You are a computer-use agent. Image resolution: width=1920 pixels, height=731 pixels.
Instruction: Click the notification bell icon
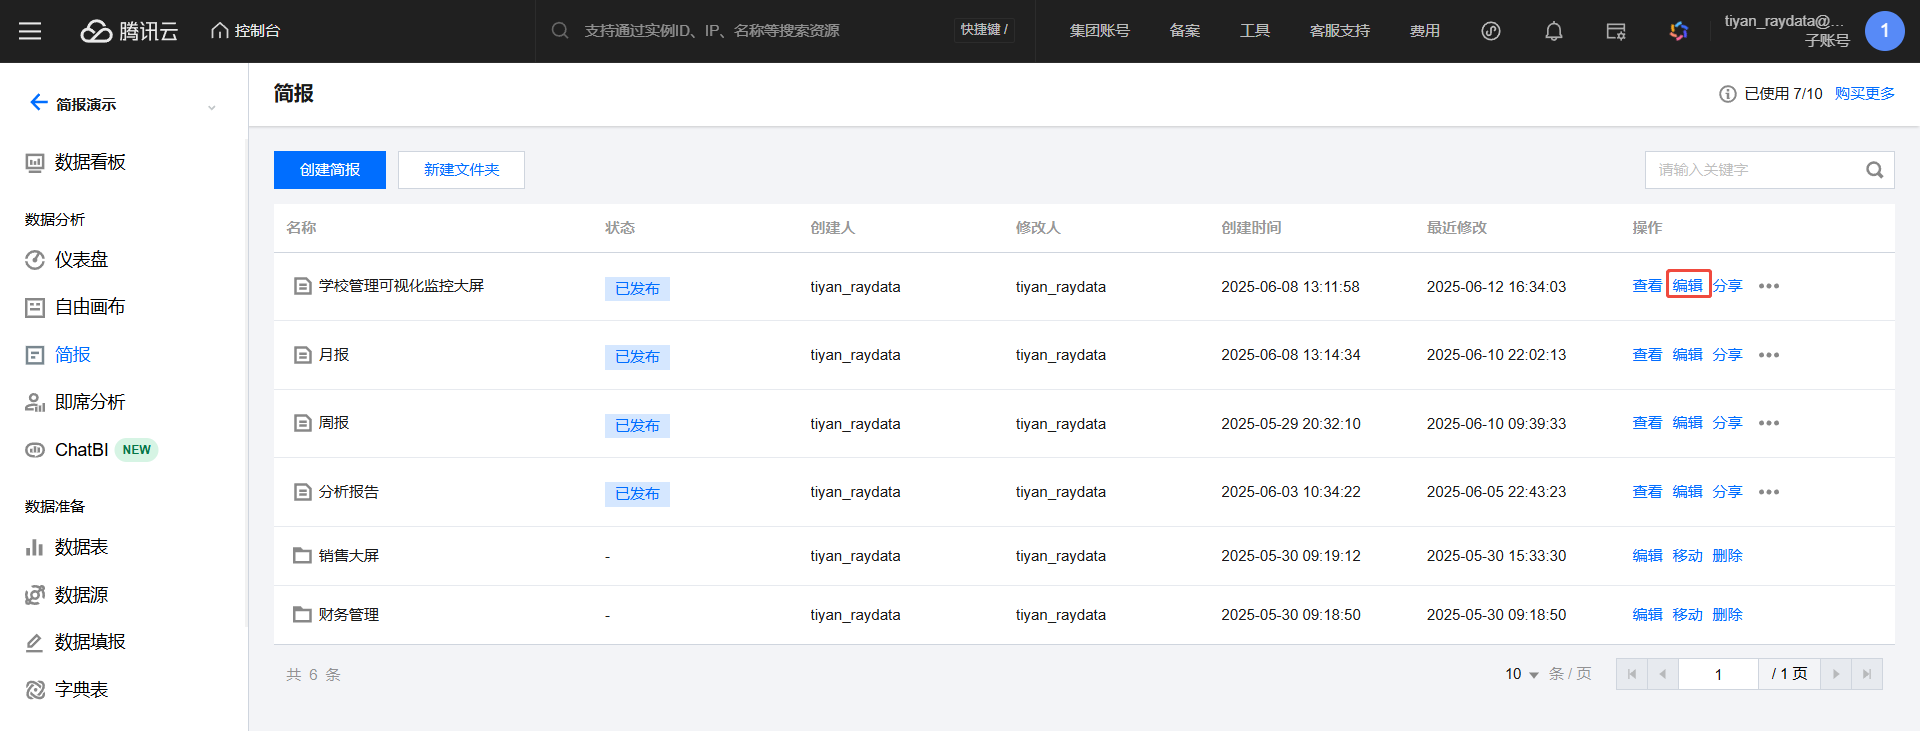(x=1553, y=31)
